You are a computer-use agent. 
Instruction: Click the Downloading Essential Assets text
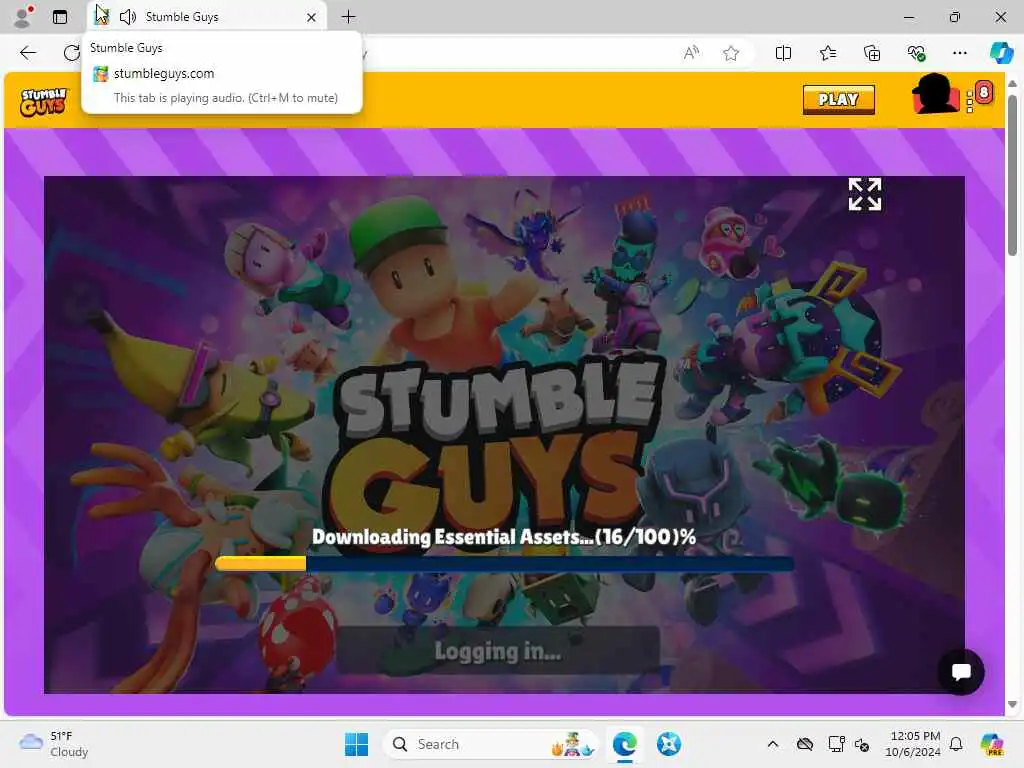point(504,537)
